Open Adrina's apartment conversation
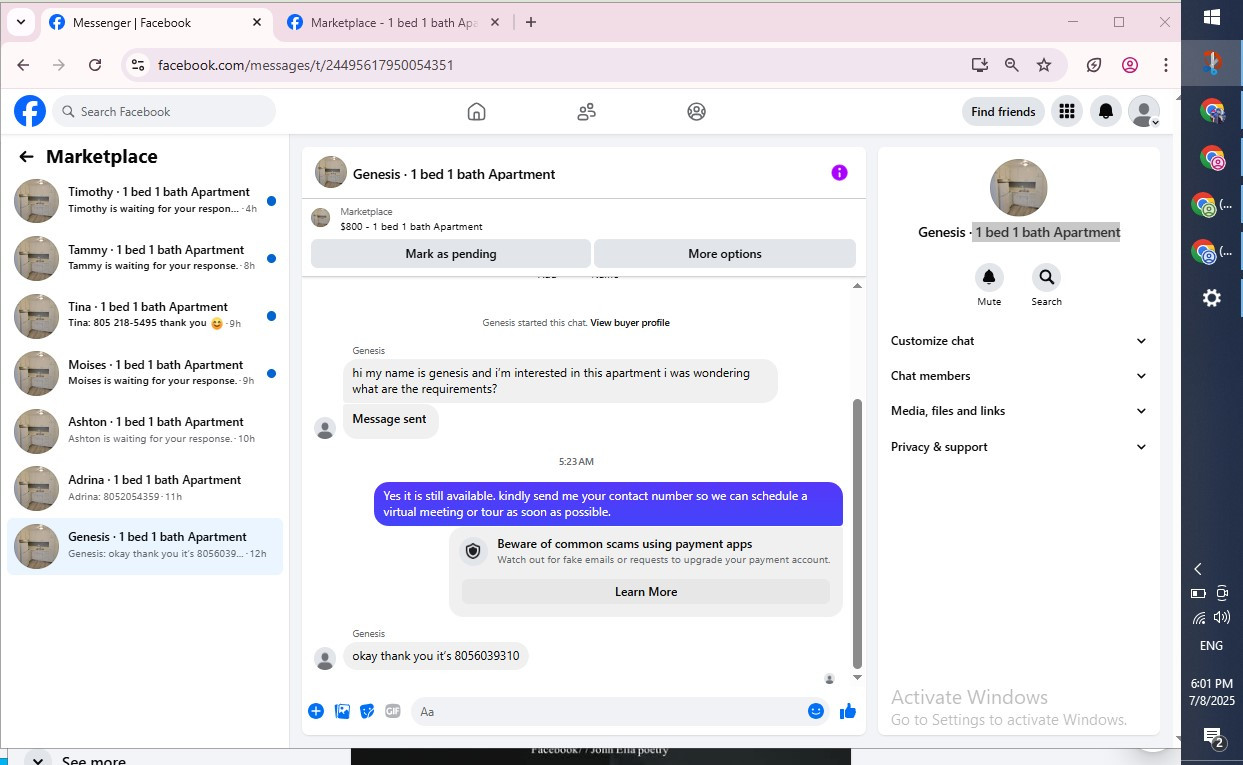Viewport: 1243px width, 765px height. 145,488
